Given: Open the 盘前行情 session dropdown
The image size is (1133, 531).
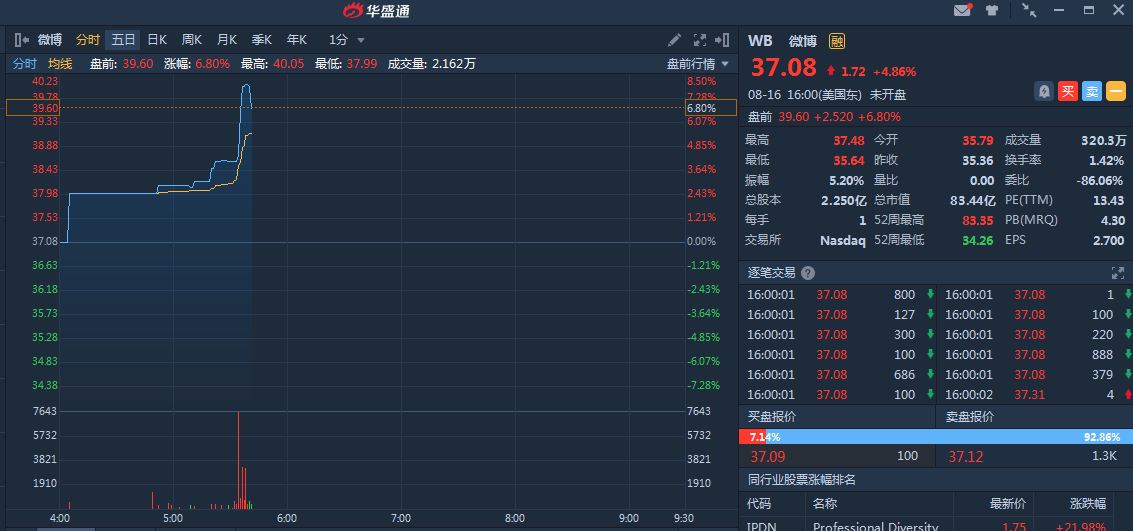Looking at the screenshot, I should tap(698, 64).
